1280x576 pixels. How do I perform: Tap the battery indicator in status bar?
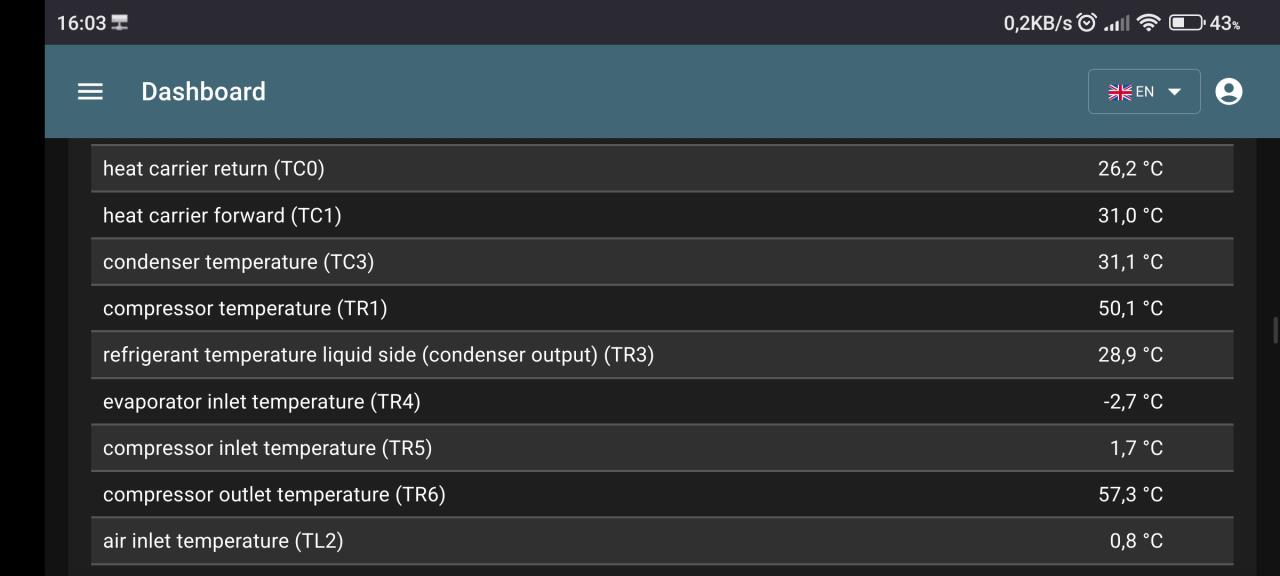tap(1186, 22)
